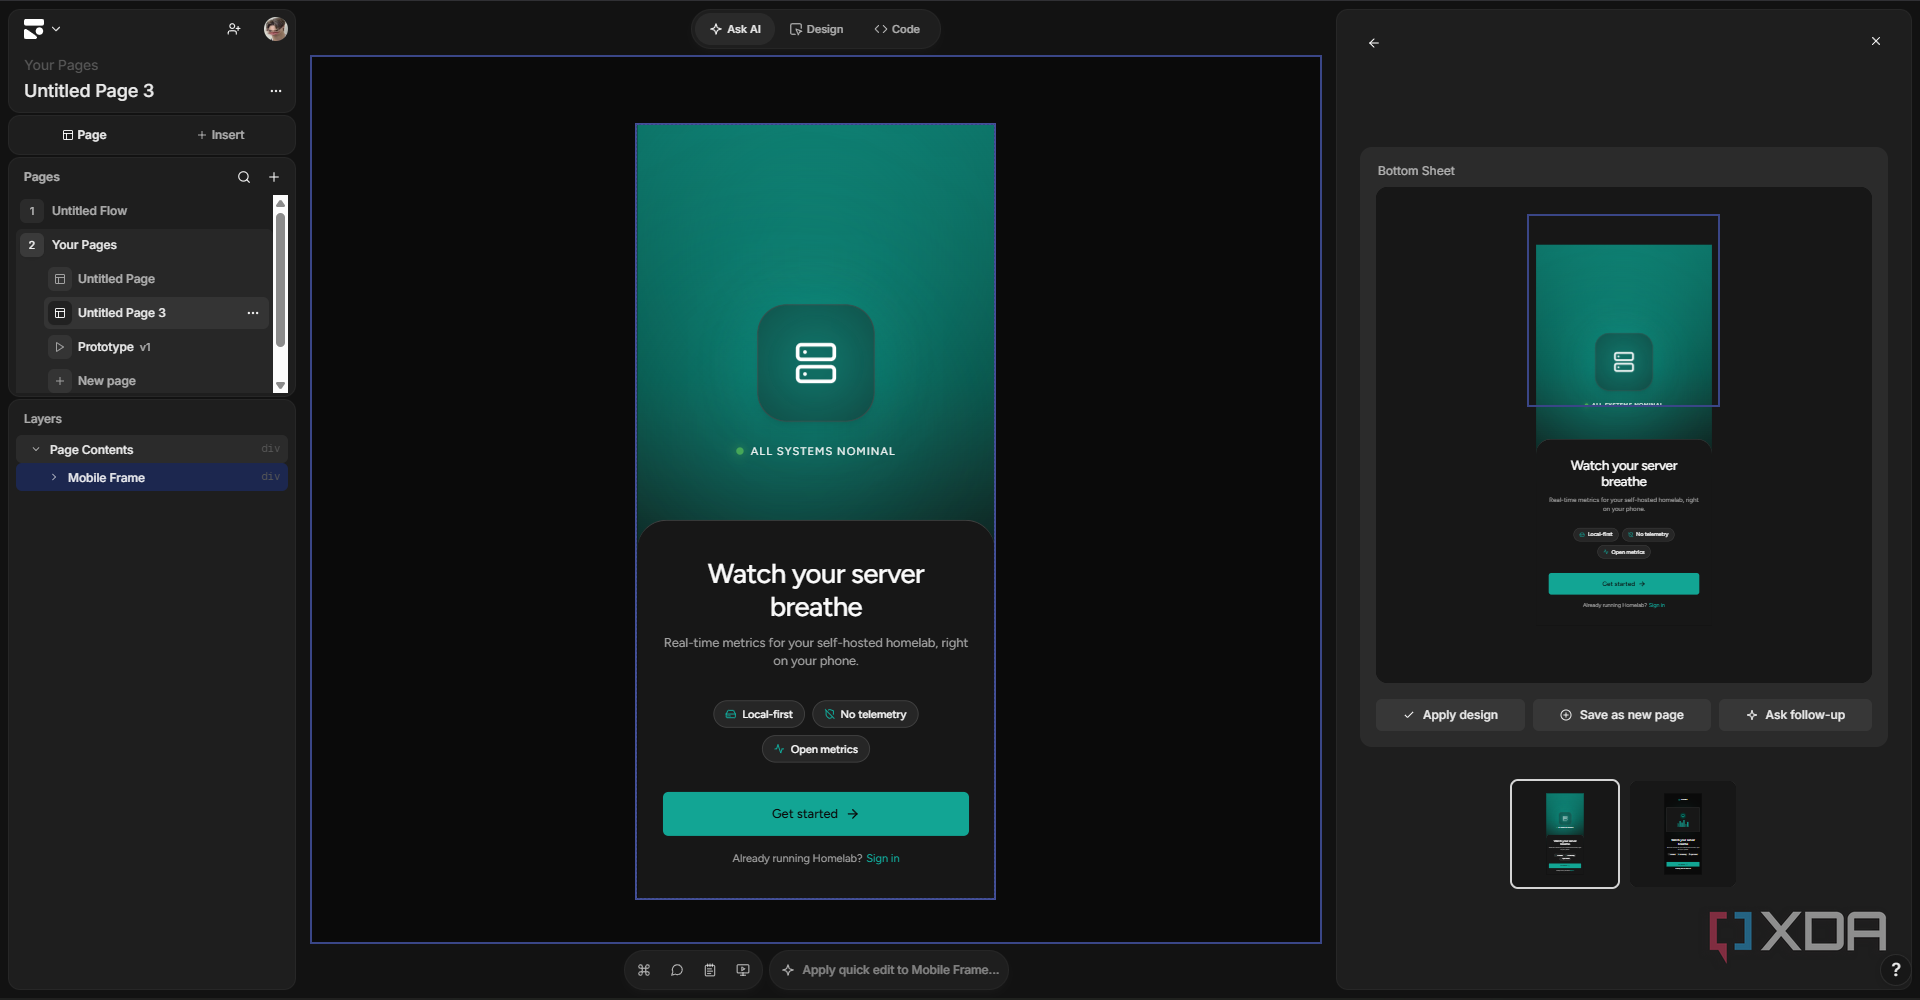
Task: Click the clipboard notes icon in bottom toolbar
Action: tap(710, 970)
